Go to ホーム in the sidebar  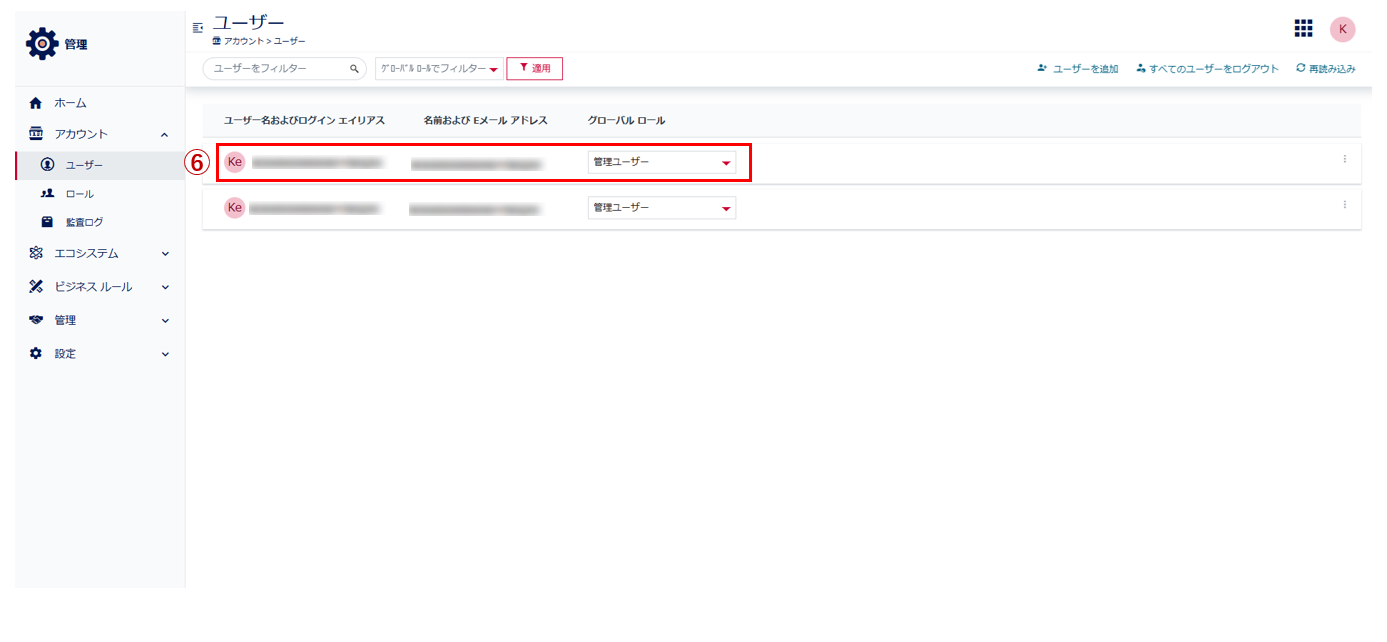click(70, 103)
